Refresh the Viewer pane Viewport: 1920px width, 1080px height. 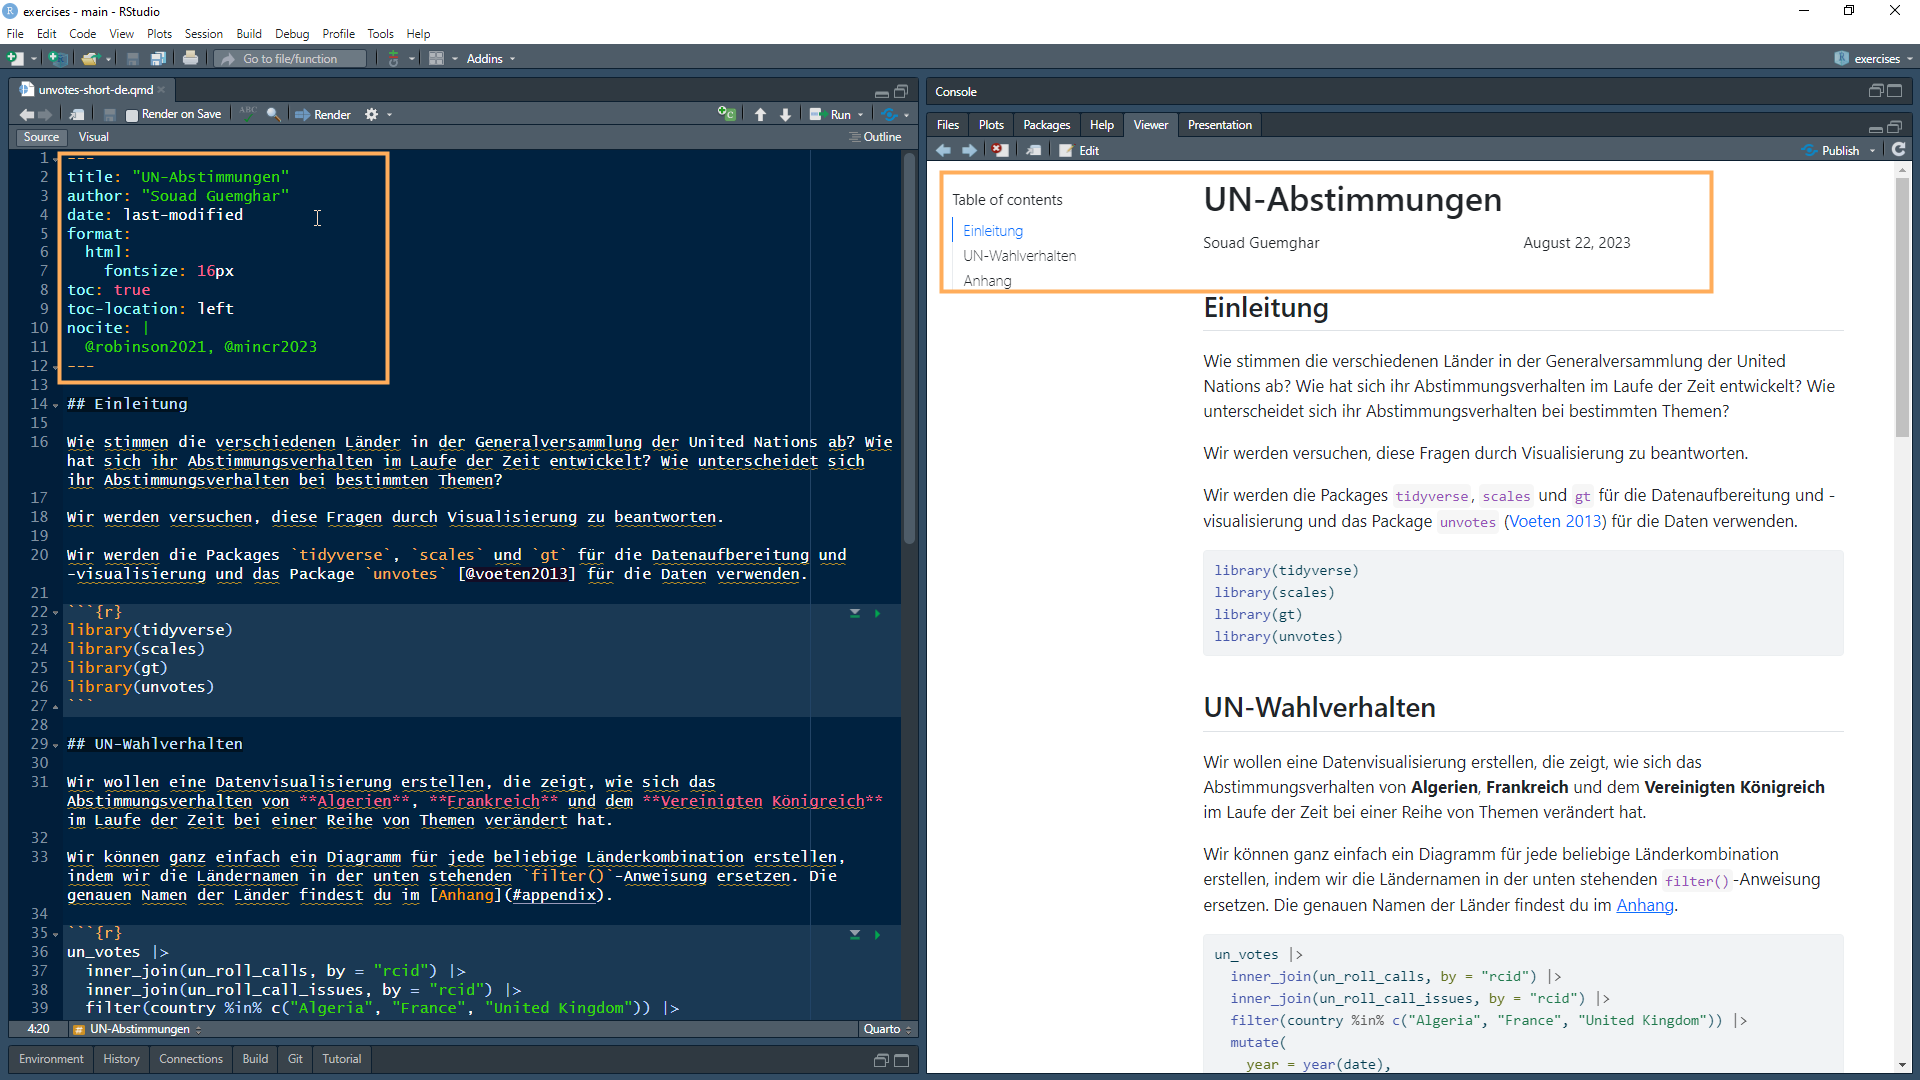1898,150
